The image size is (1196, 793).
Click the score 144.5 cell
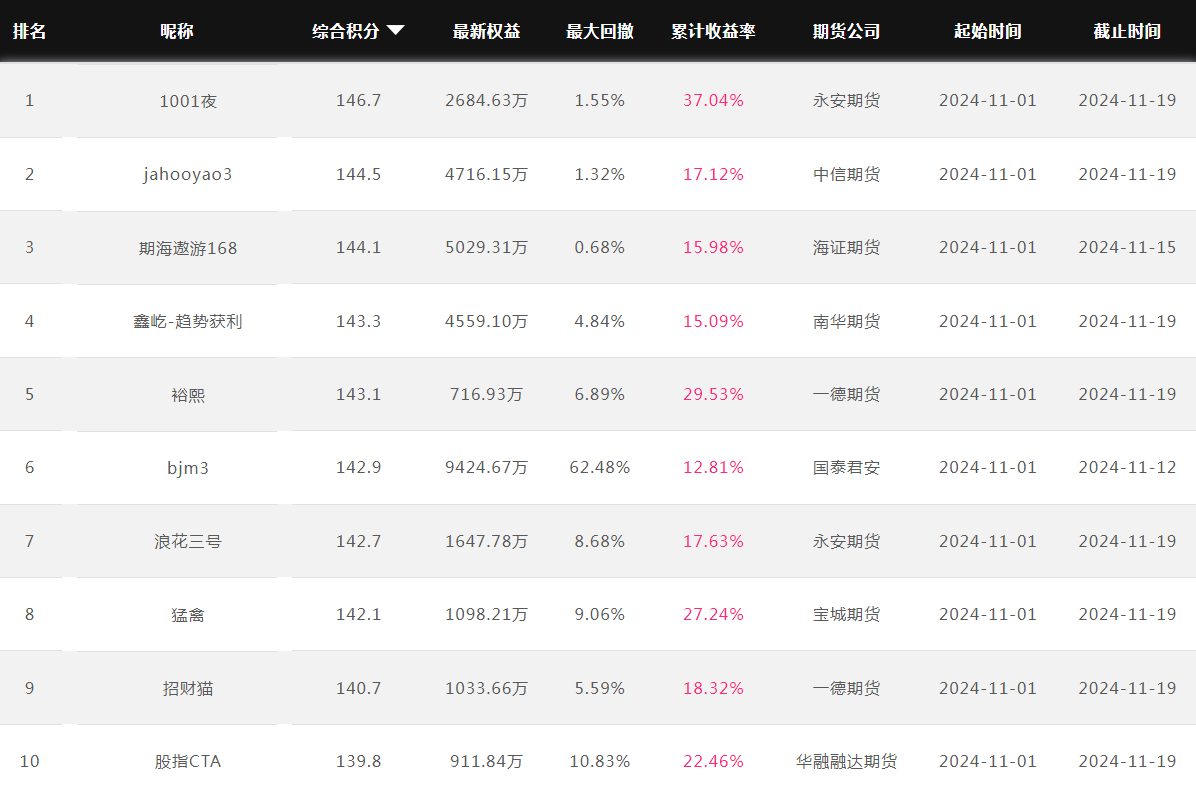tap(358, 175)
